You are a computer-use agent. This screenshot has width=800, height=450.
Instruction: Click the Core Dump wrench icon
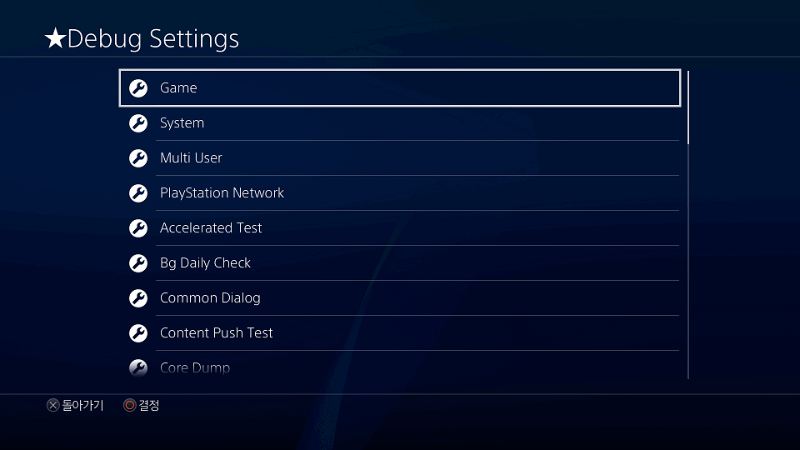(138, 368)
